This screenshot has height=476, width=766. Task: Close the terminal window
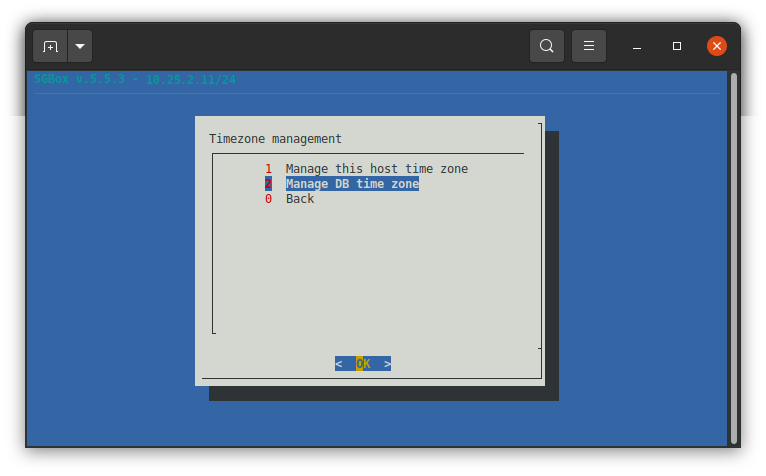pyautogui.click(x=717, y=46)
